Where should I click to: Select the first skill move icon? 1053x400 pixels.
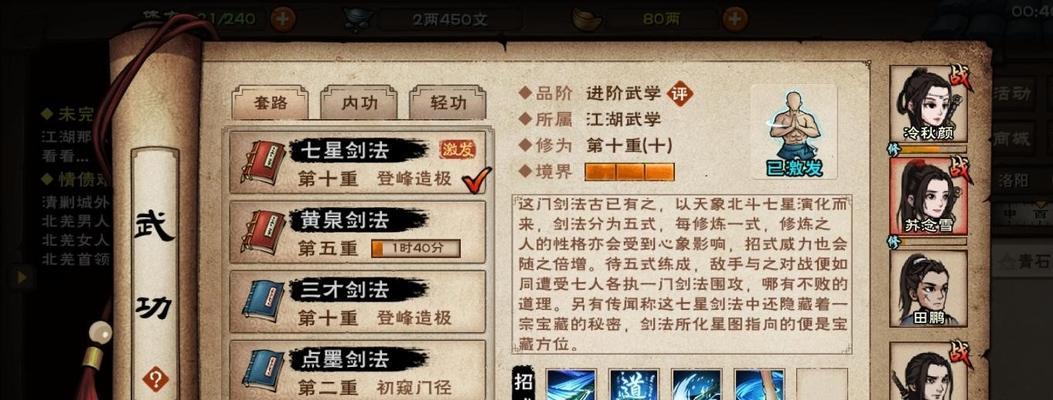570,385
